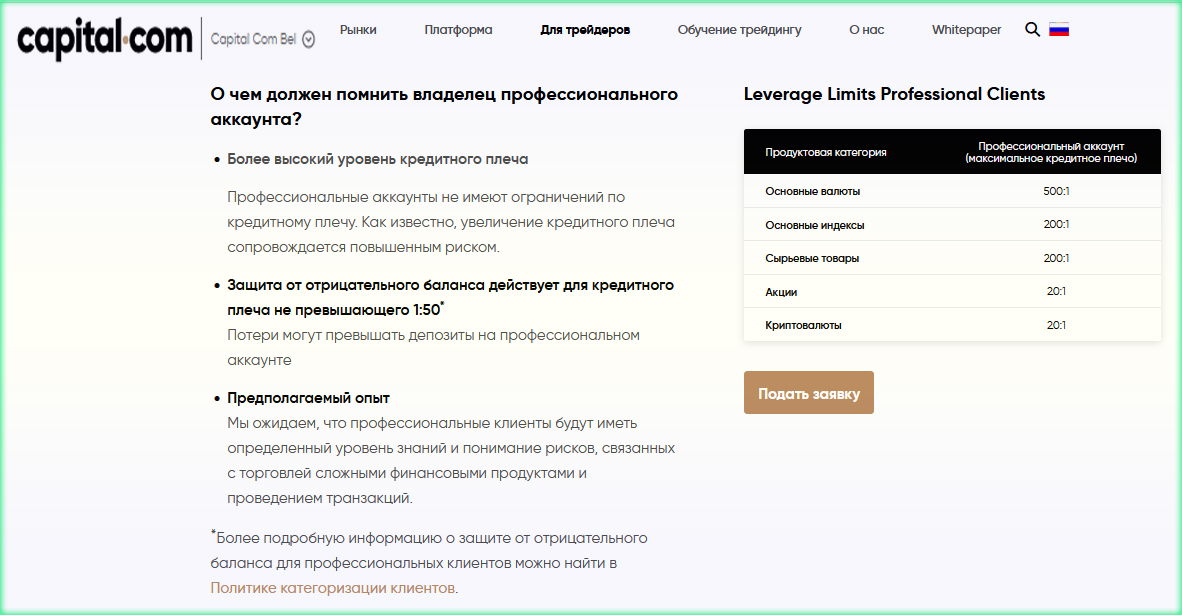
Task: Switch language using the Russian flag icon
Action: (x=1058, y=30)
